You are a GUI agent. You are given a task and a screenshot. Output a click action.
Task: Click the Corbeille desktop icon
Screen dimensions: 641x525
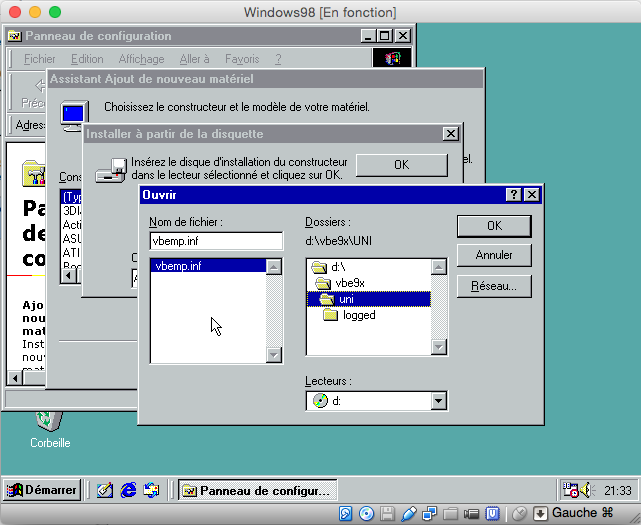coord(50,428)
